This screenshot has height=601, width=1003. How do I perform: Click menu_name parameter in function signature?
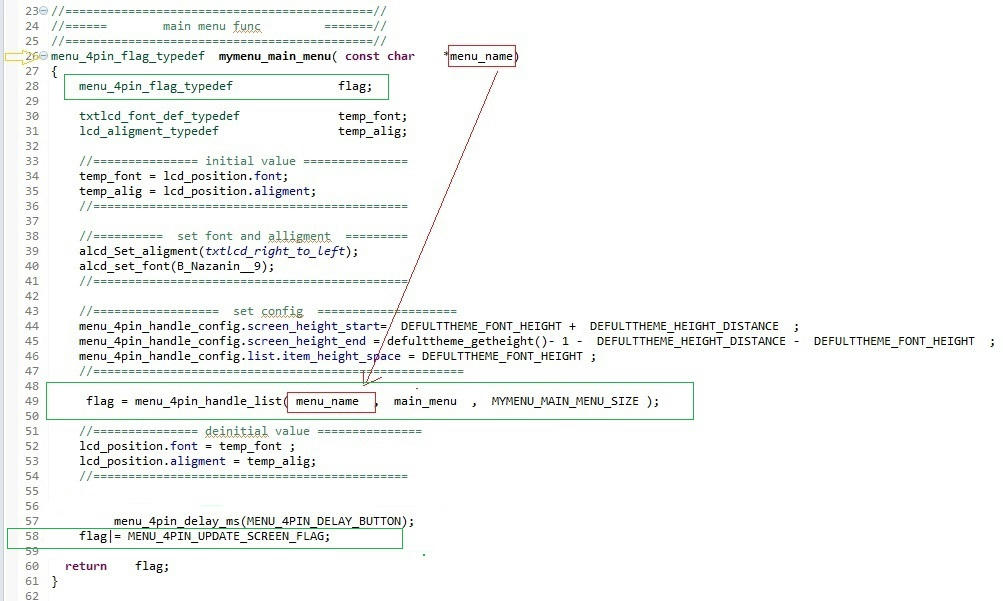[x=481, y=56]
